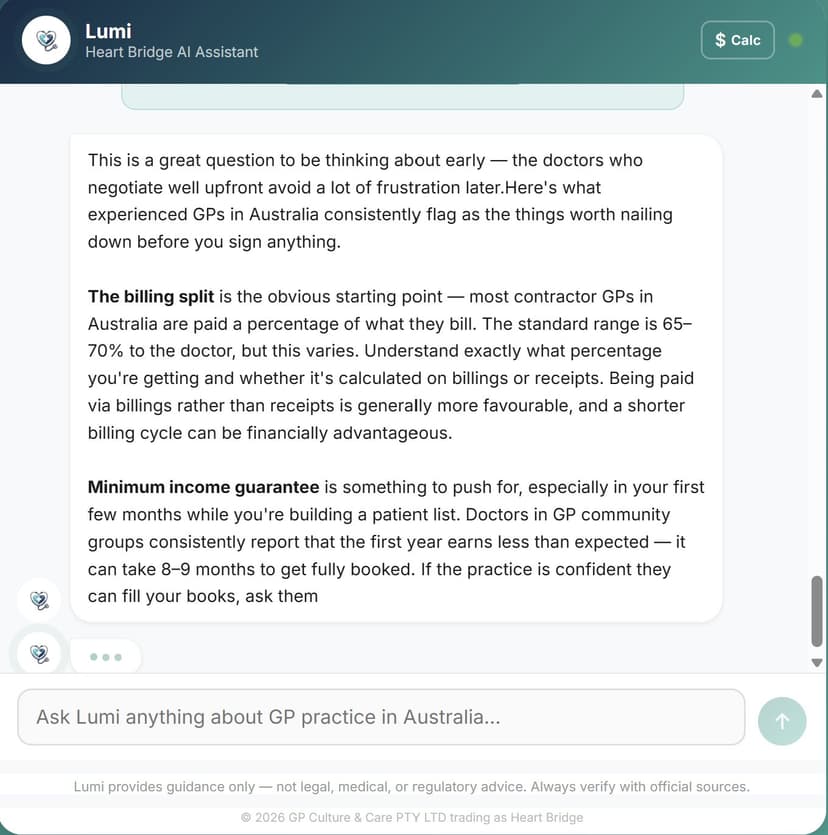The image size is (828, 835).
Task: Click the three-dots typing indicator bubble
Action: coord(106,656)
